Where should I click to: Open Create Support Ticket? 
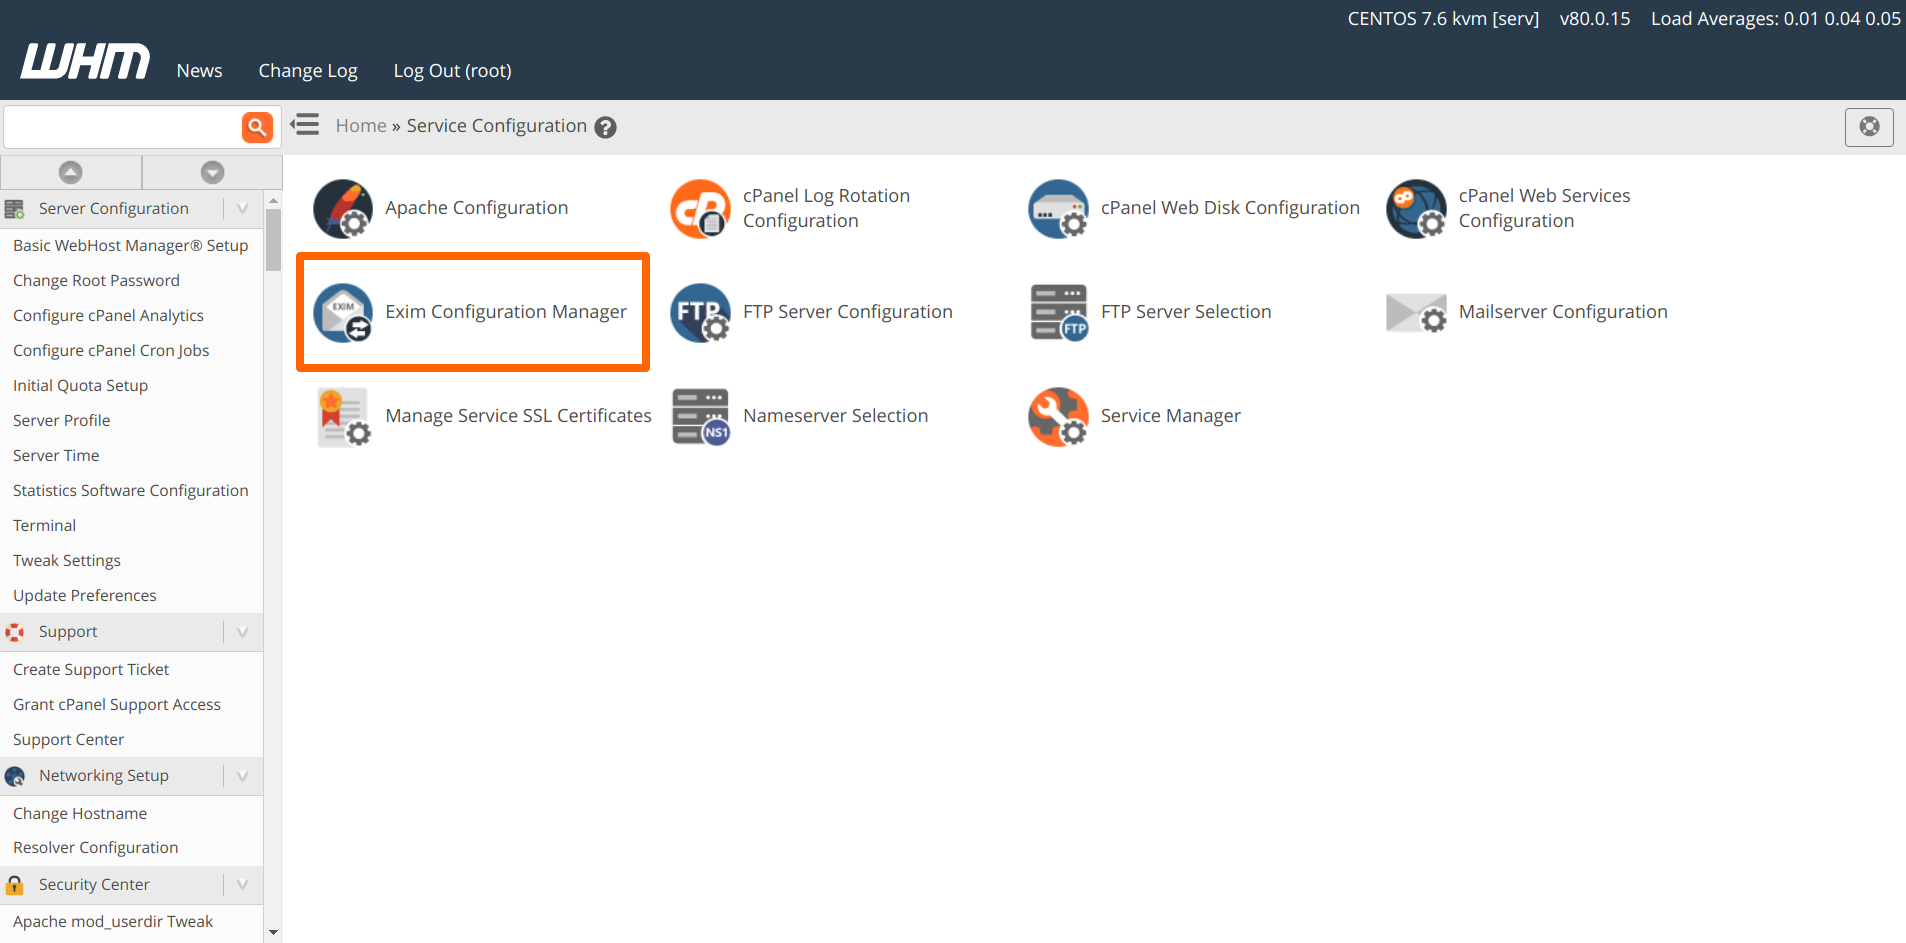click(91, 670)
